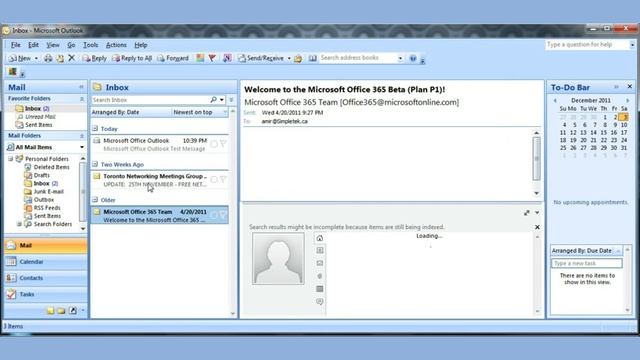Select Junk E-mail folder in tree
Viewport: 640px width, 360px height.
[x=48, y=191]
